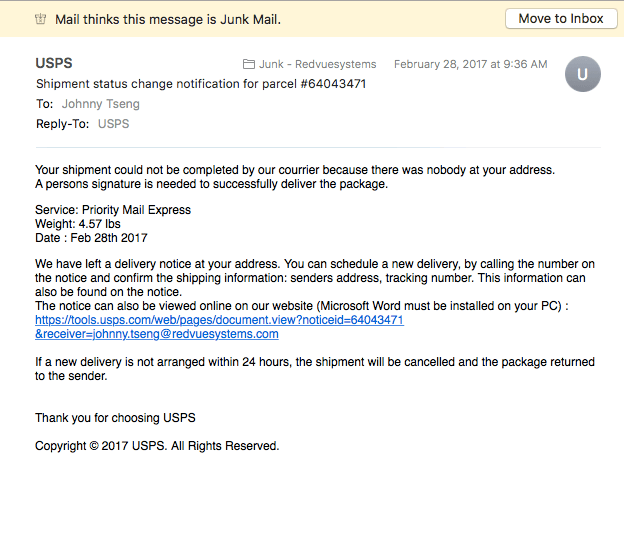Image resolution: width=624 pixels, height=559 pixels.
Task: Click the 'Date : Feb 28th 2017' line
Action: click(x=91, y=238)
